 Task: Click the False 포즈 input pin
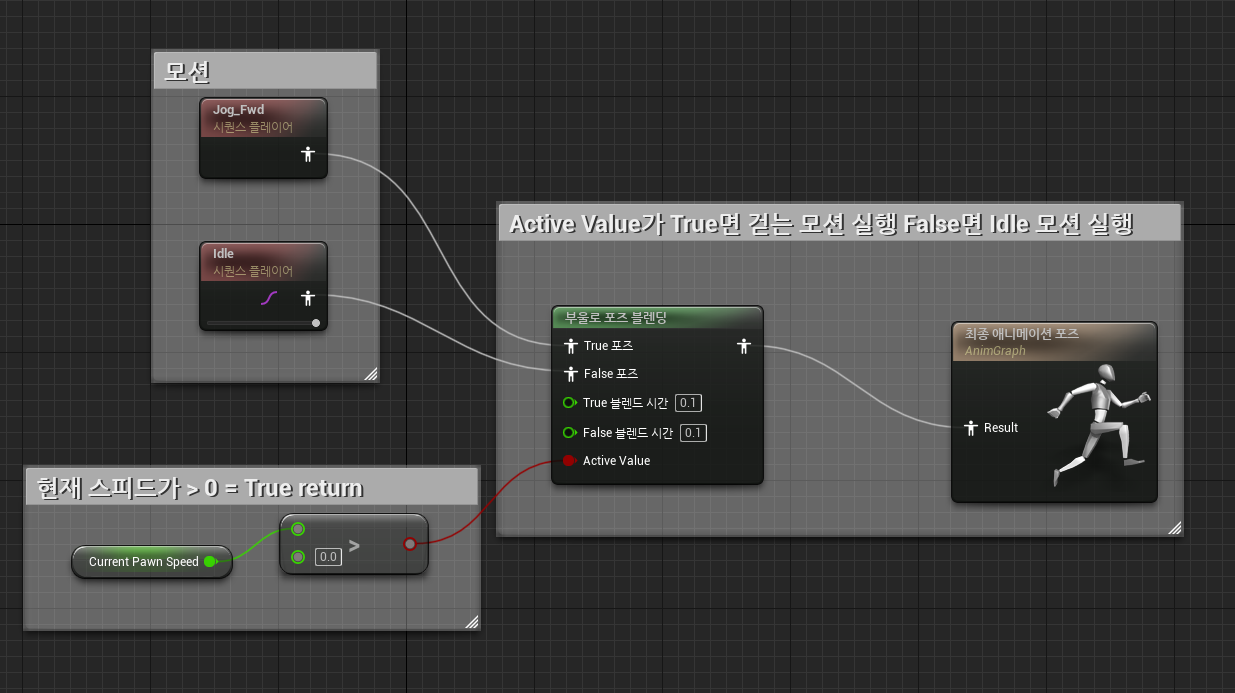pos(571,374)
